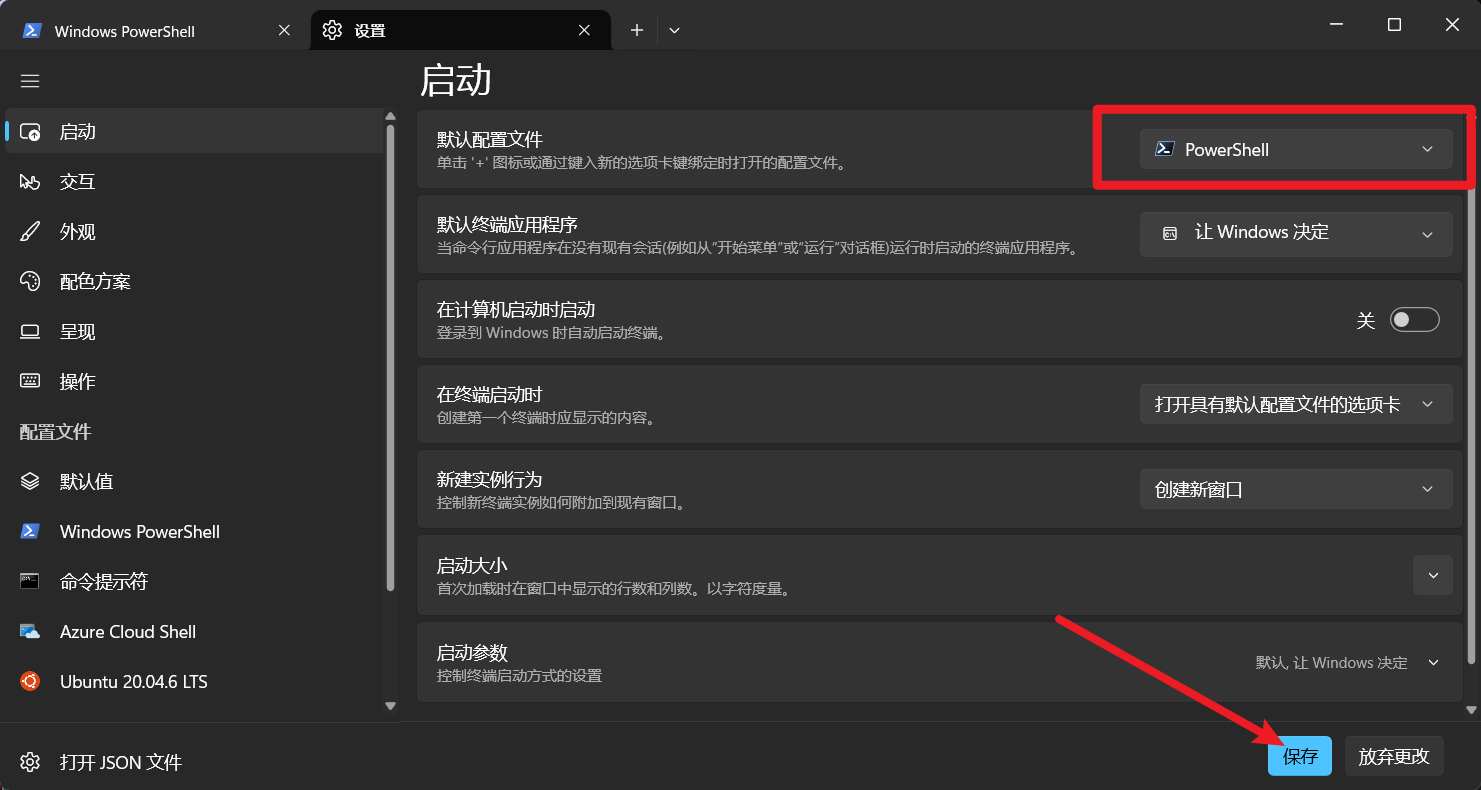
Task: Switch to the 设置 tab
Action: [460, 30]
